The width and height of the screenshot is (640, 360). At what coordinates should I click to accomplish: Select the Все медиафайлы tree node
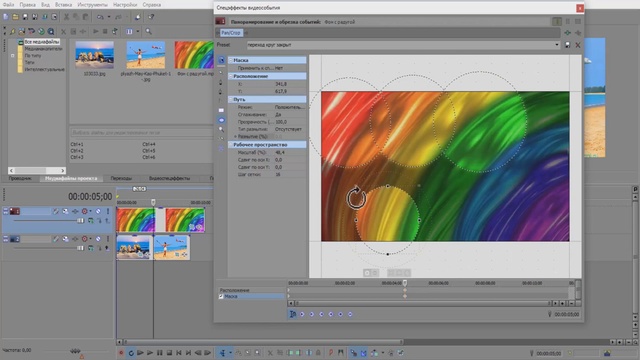click(x=42, y=42)
